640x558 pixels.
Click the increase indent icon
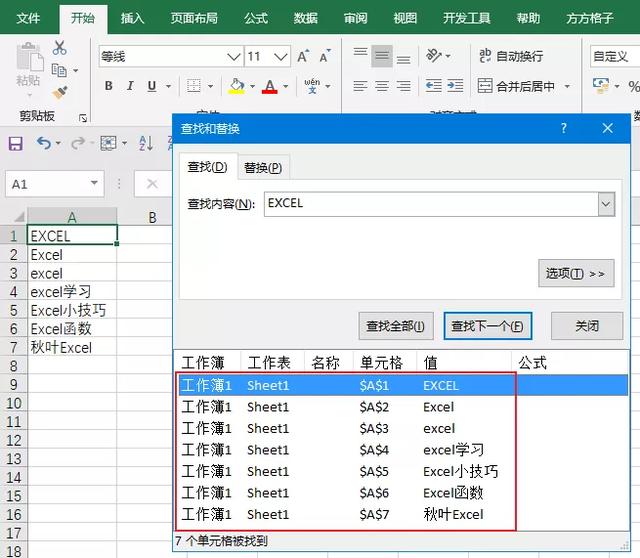[x=455, y=86]
